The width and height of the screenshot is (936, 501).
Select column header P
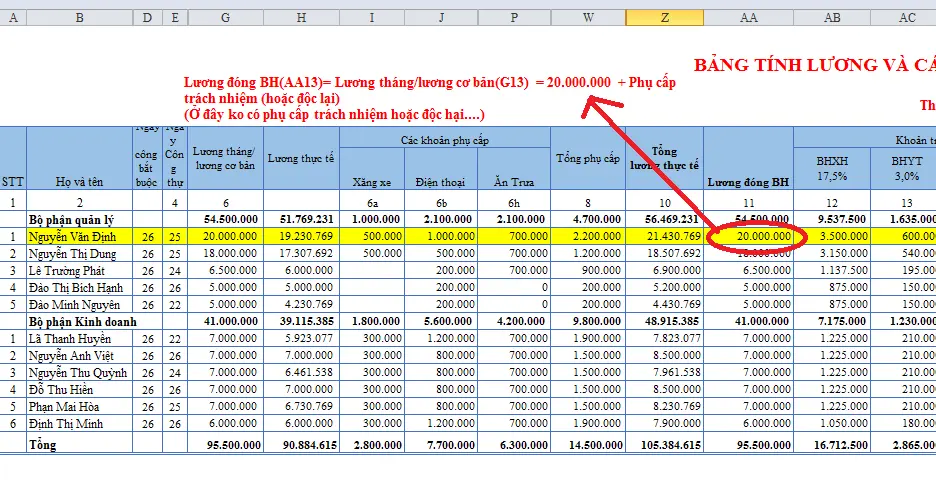coord(514,18)
